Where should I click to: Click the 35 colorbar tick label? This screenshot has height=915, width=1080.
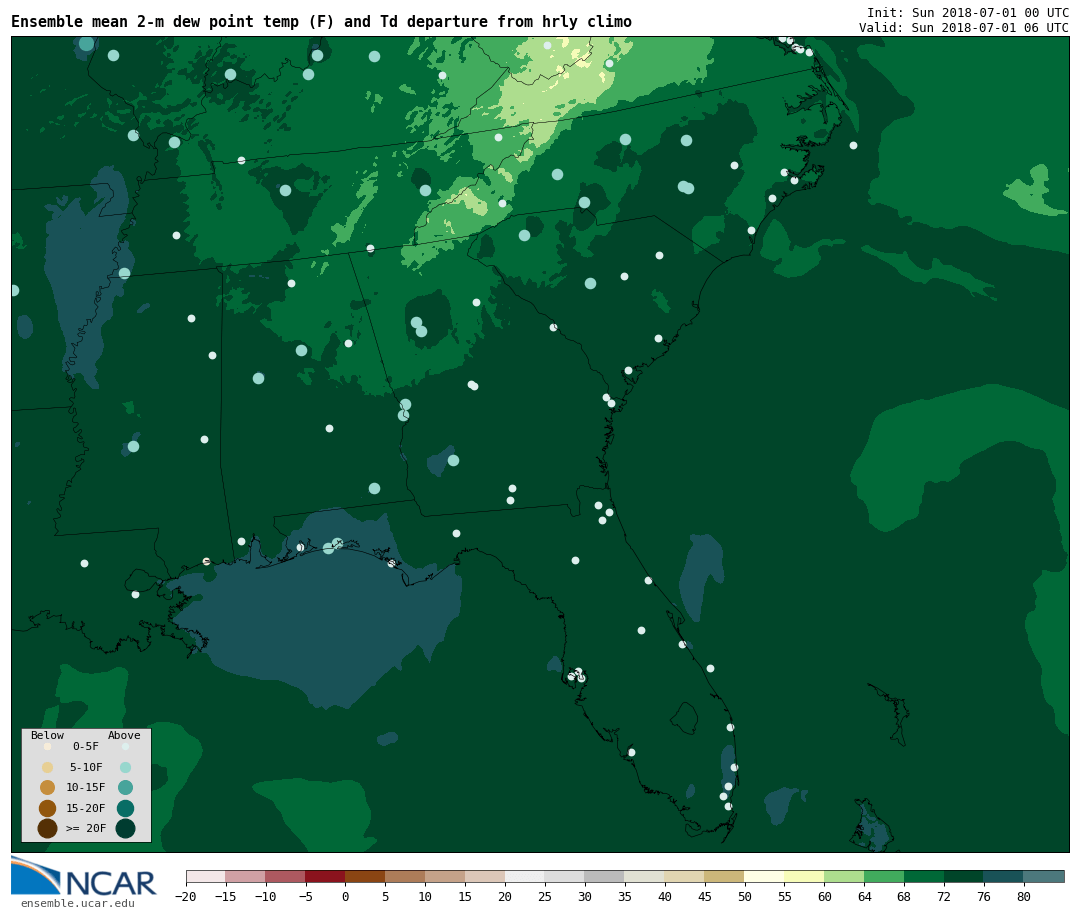[x=625, y=896]
